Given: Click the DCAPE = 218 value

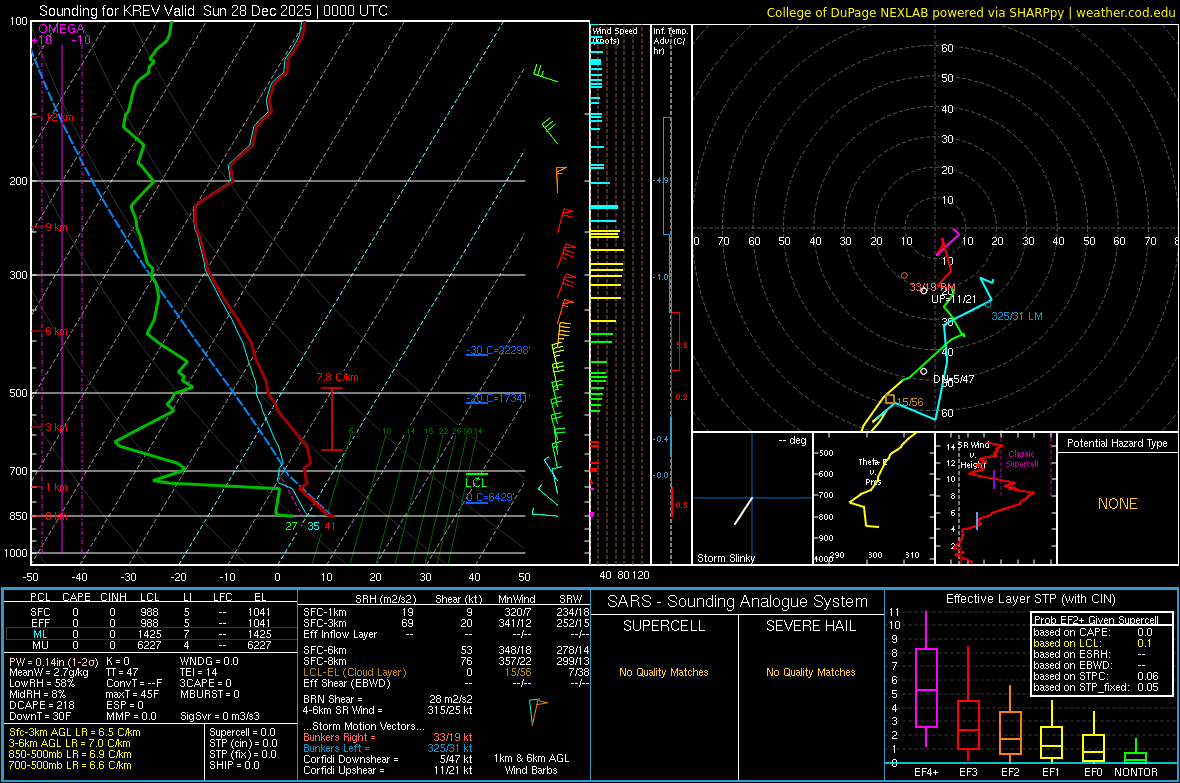Looking at the screenshot, I should (41, 705).
